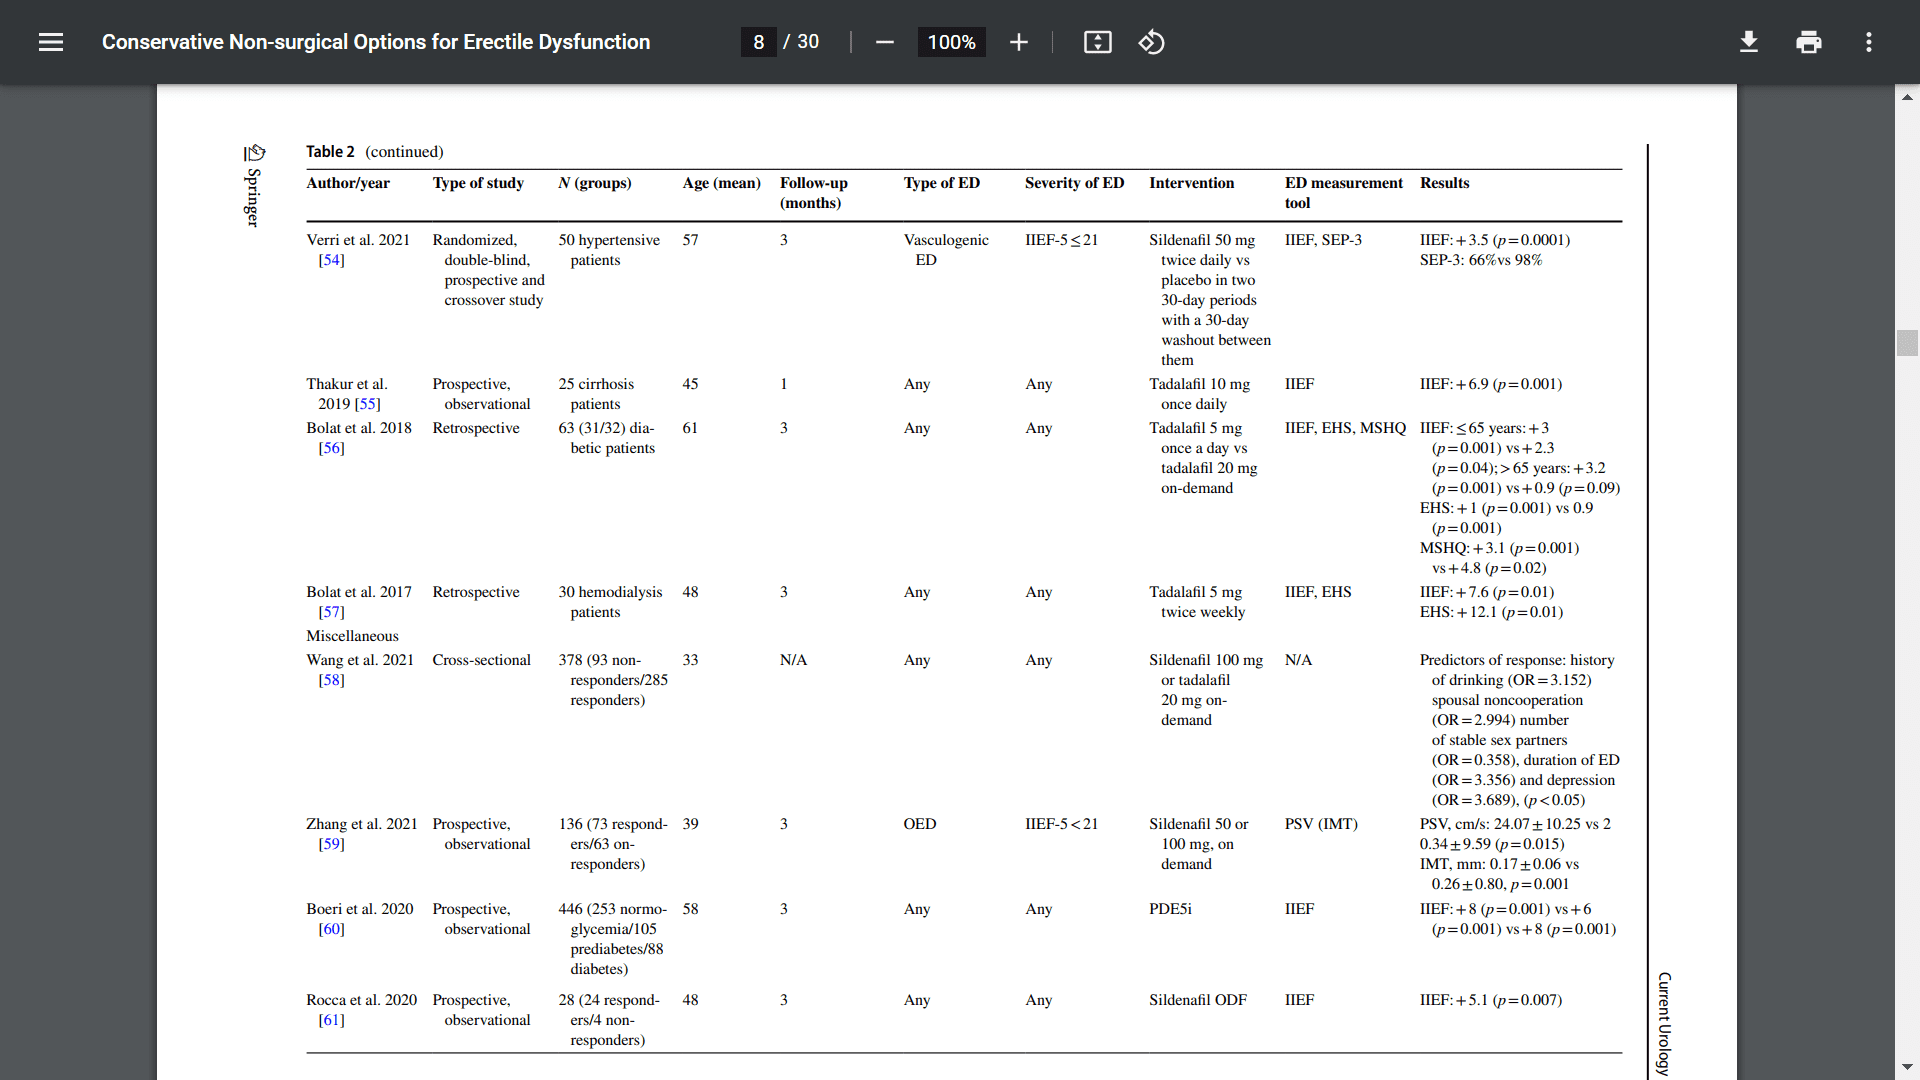Image resolution: width=1920 pixels, height=1080 pixels.
Task: Click the 'Intervention' column header
Action: pyautogui.click(x=1191, y=183)
